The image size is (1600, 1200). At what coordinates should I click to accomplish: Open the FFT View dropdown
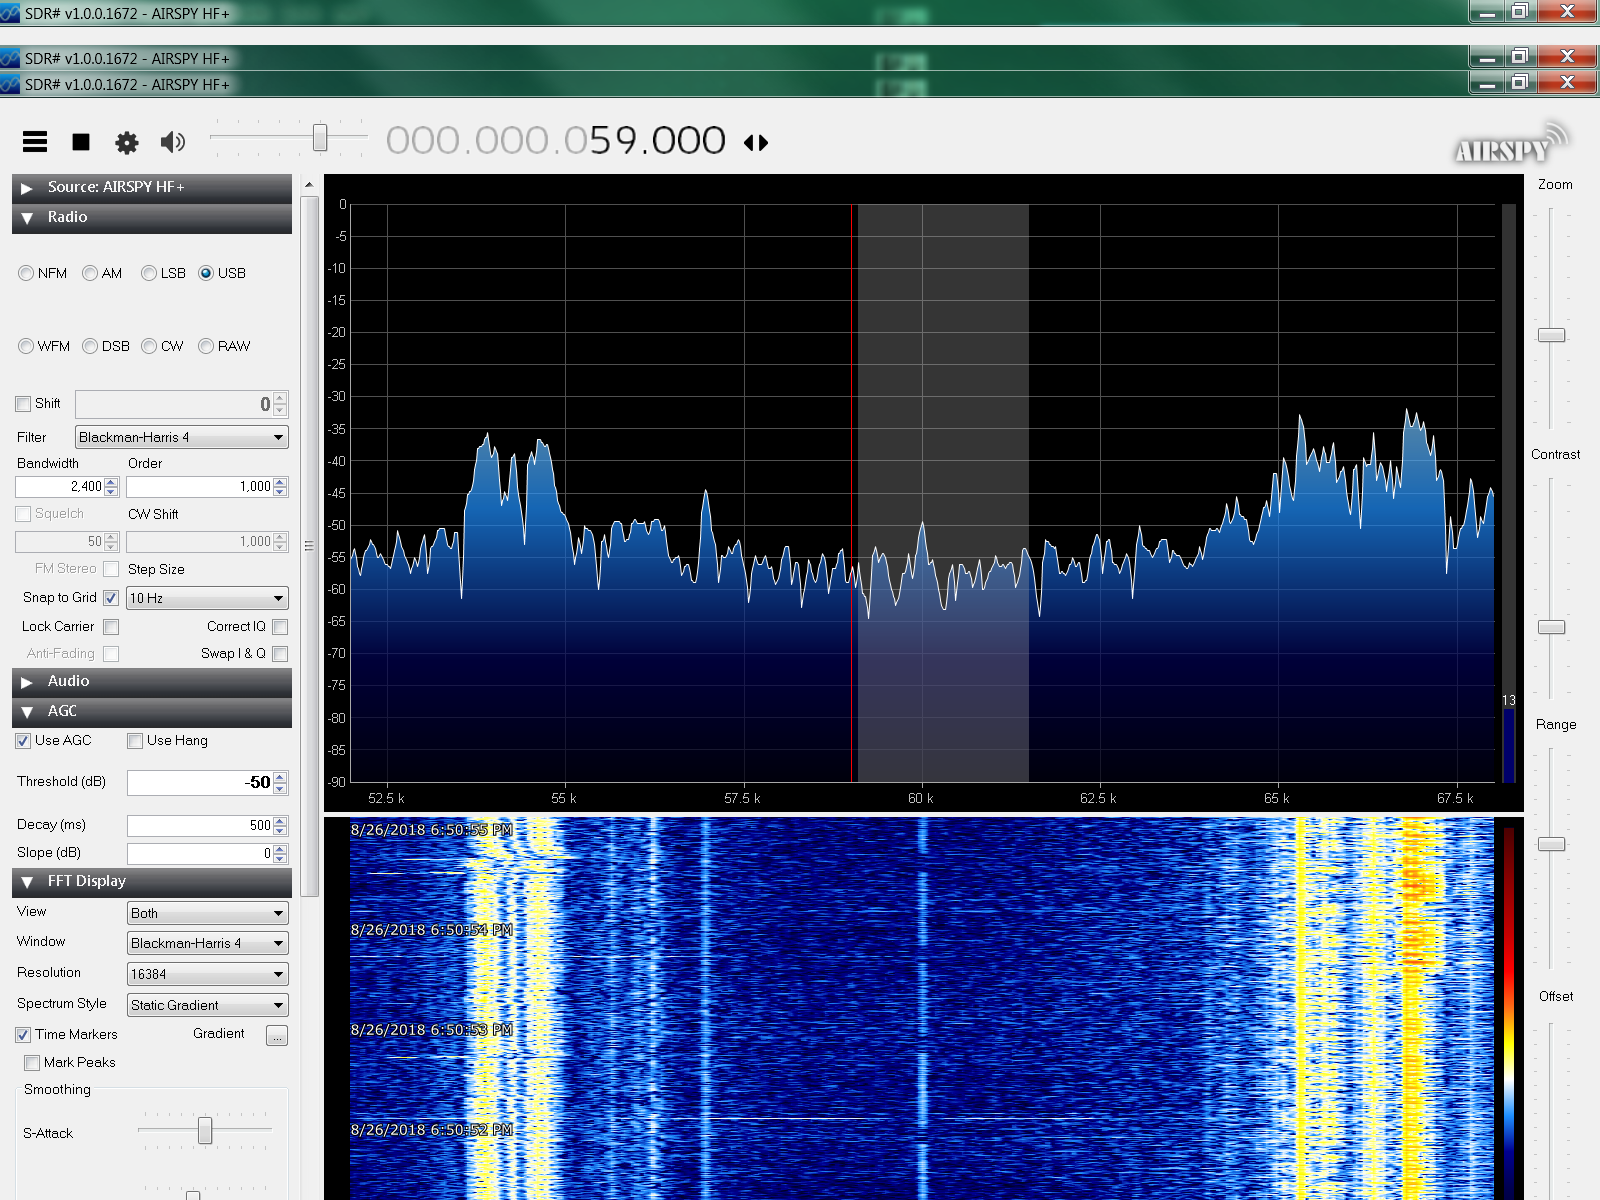click(x=208, y=913)
